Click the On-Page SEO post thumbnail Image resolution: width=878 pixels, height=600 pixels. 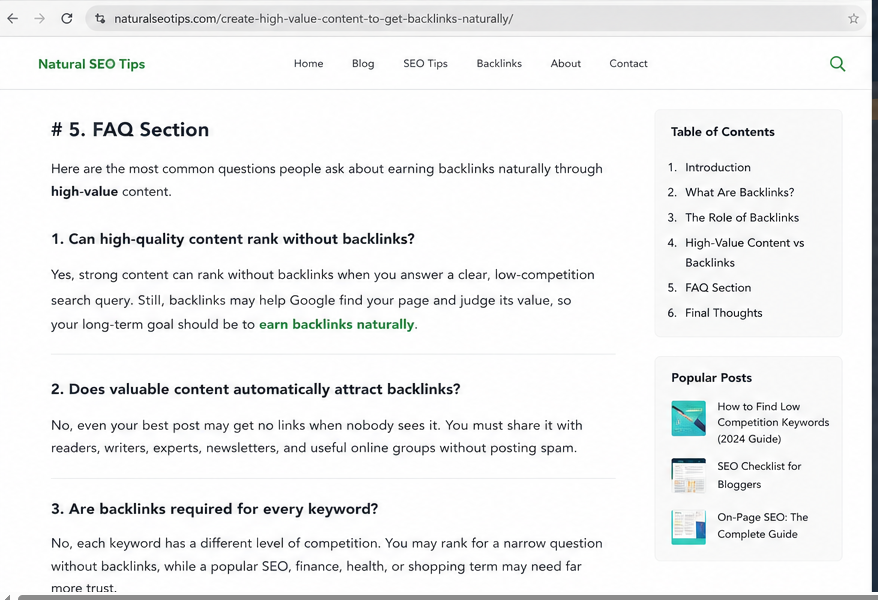[689, 527]
